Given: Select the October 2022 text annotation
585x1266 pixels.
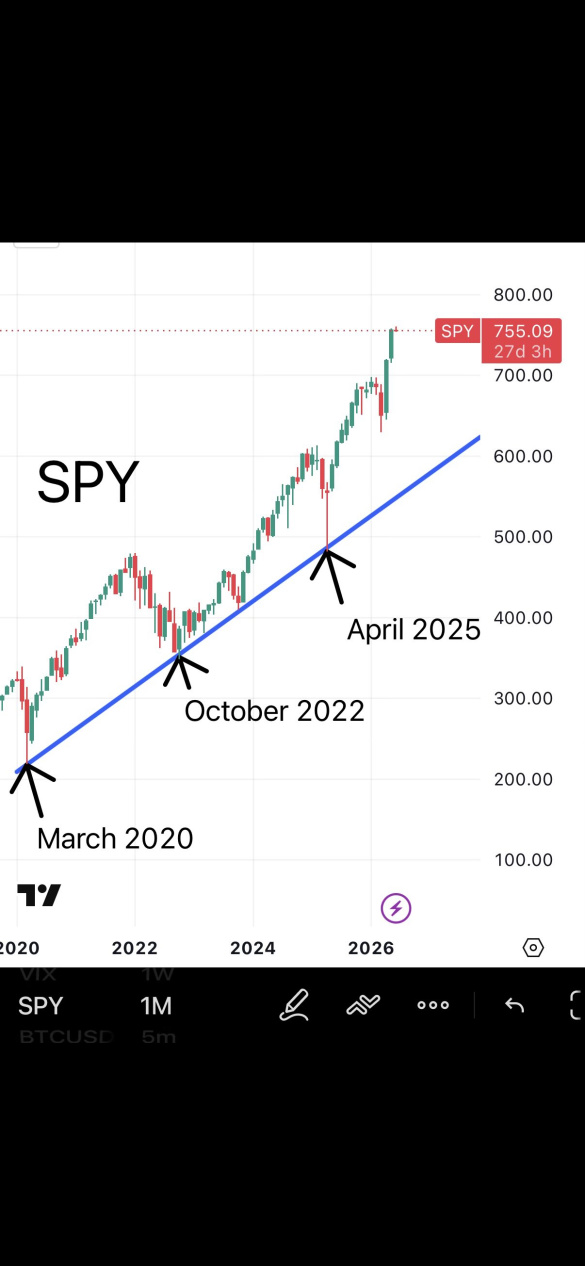Looking at the screenshot, I should pyautogui.click(x=274, y=711).
